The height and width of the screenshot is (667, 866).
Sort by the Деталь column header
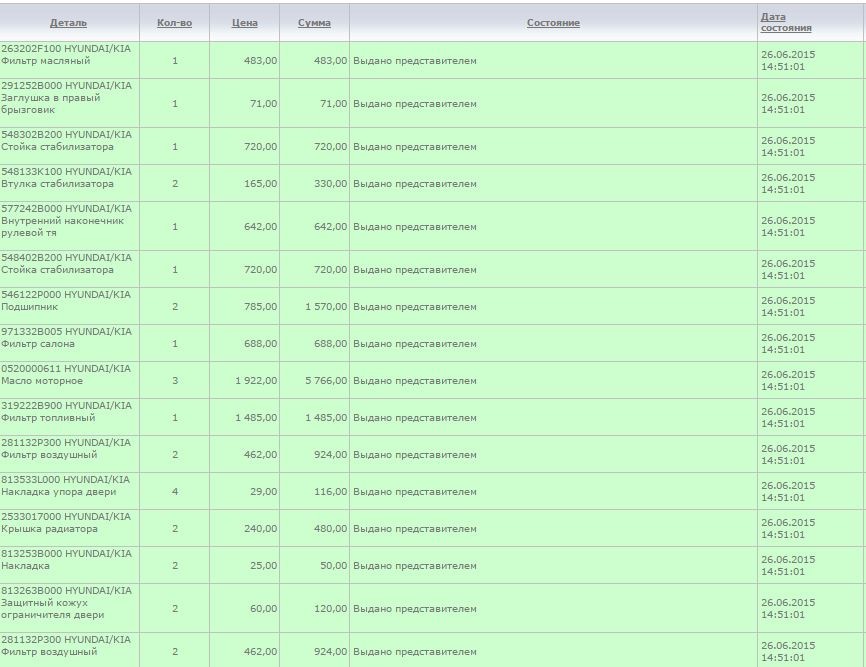pos(68,23)
